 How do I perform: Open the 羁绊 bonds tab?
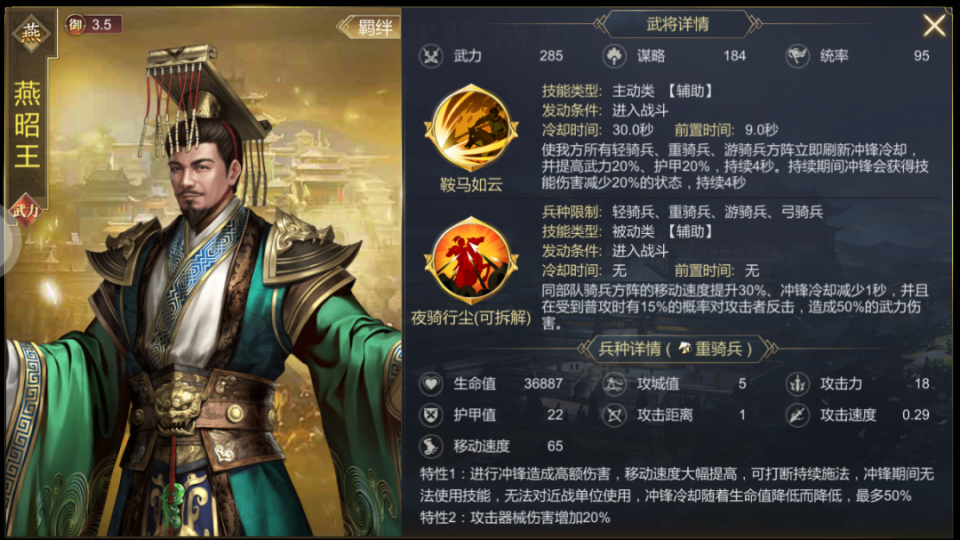pos(369,27)
